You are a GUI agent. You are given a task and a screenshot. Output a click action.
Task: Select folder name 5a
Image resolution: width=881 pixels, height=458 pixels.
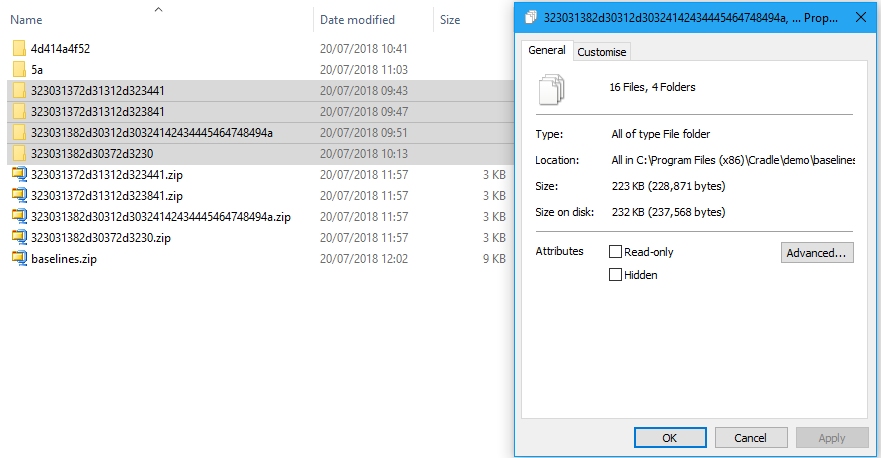click(x=37, y=70)
